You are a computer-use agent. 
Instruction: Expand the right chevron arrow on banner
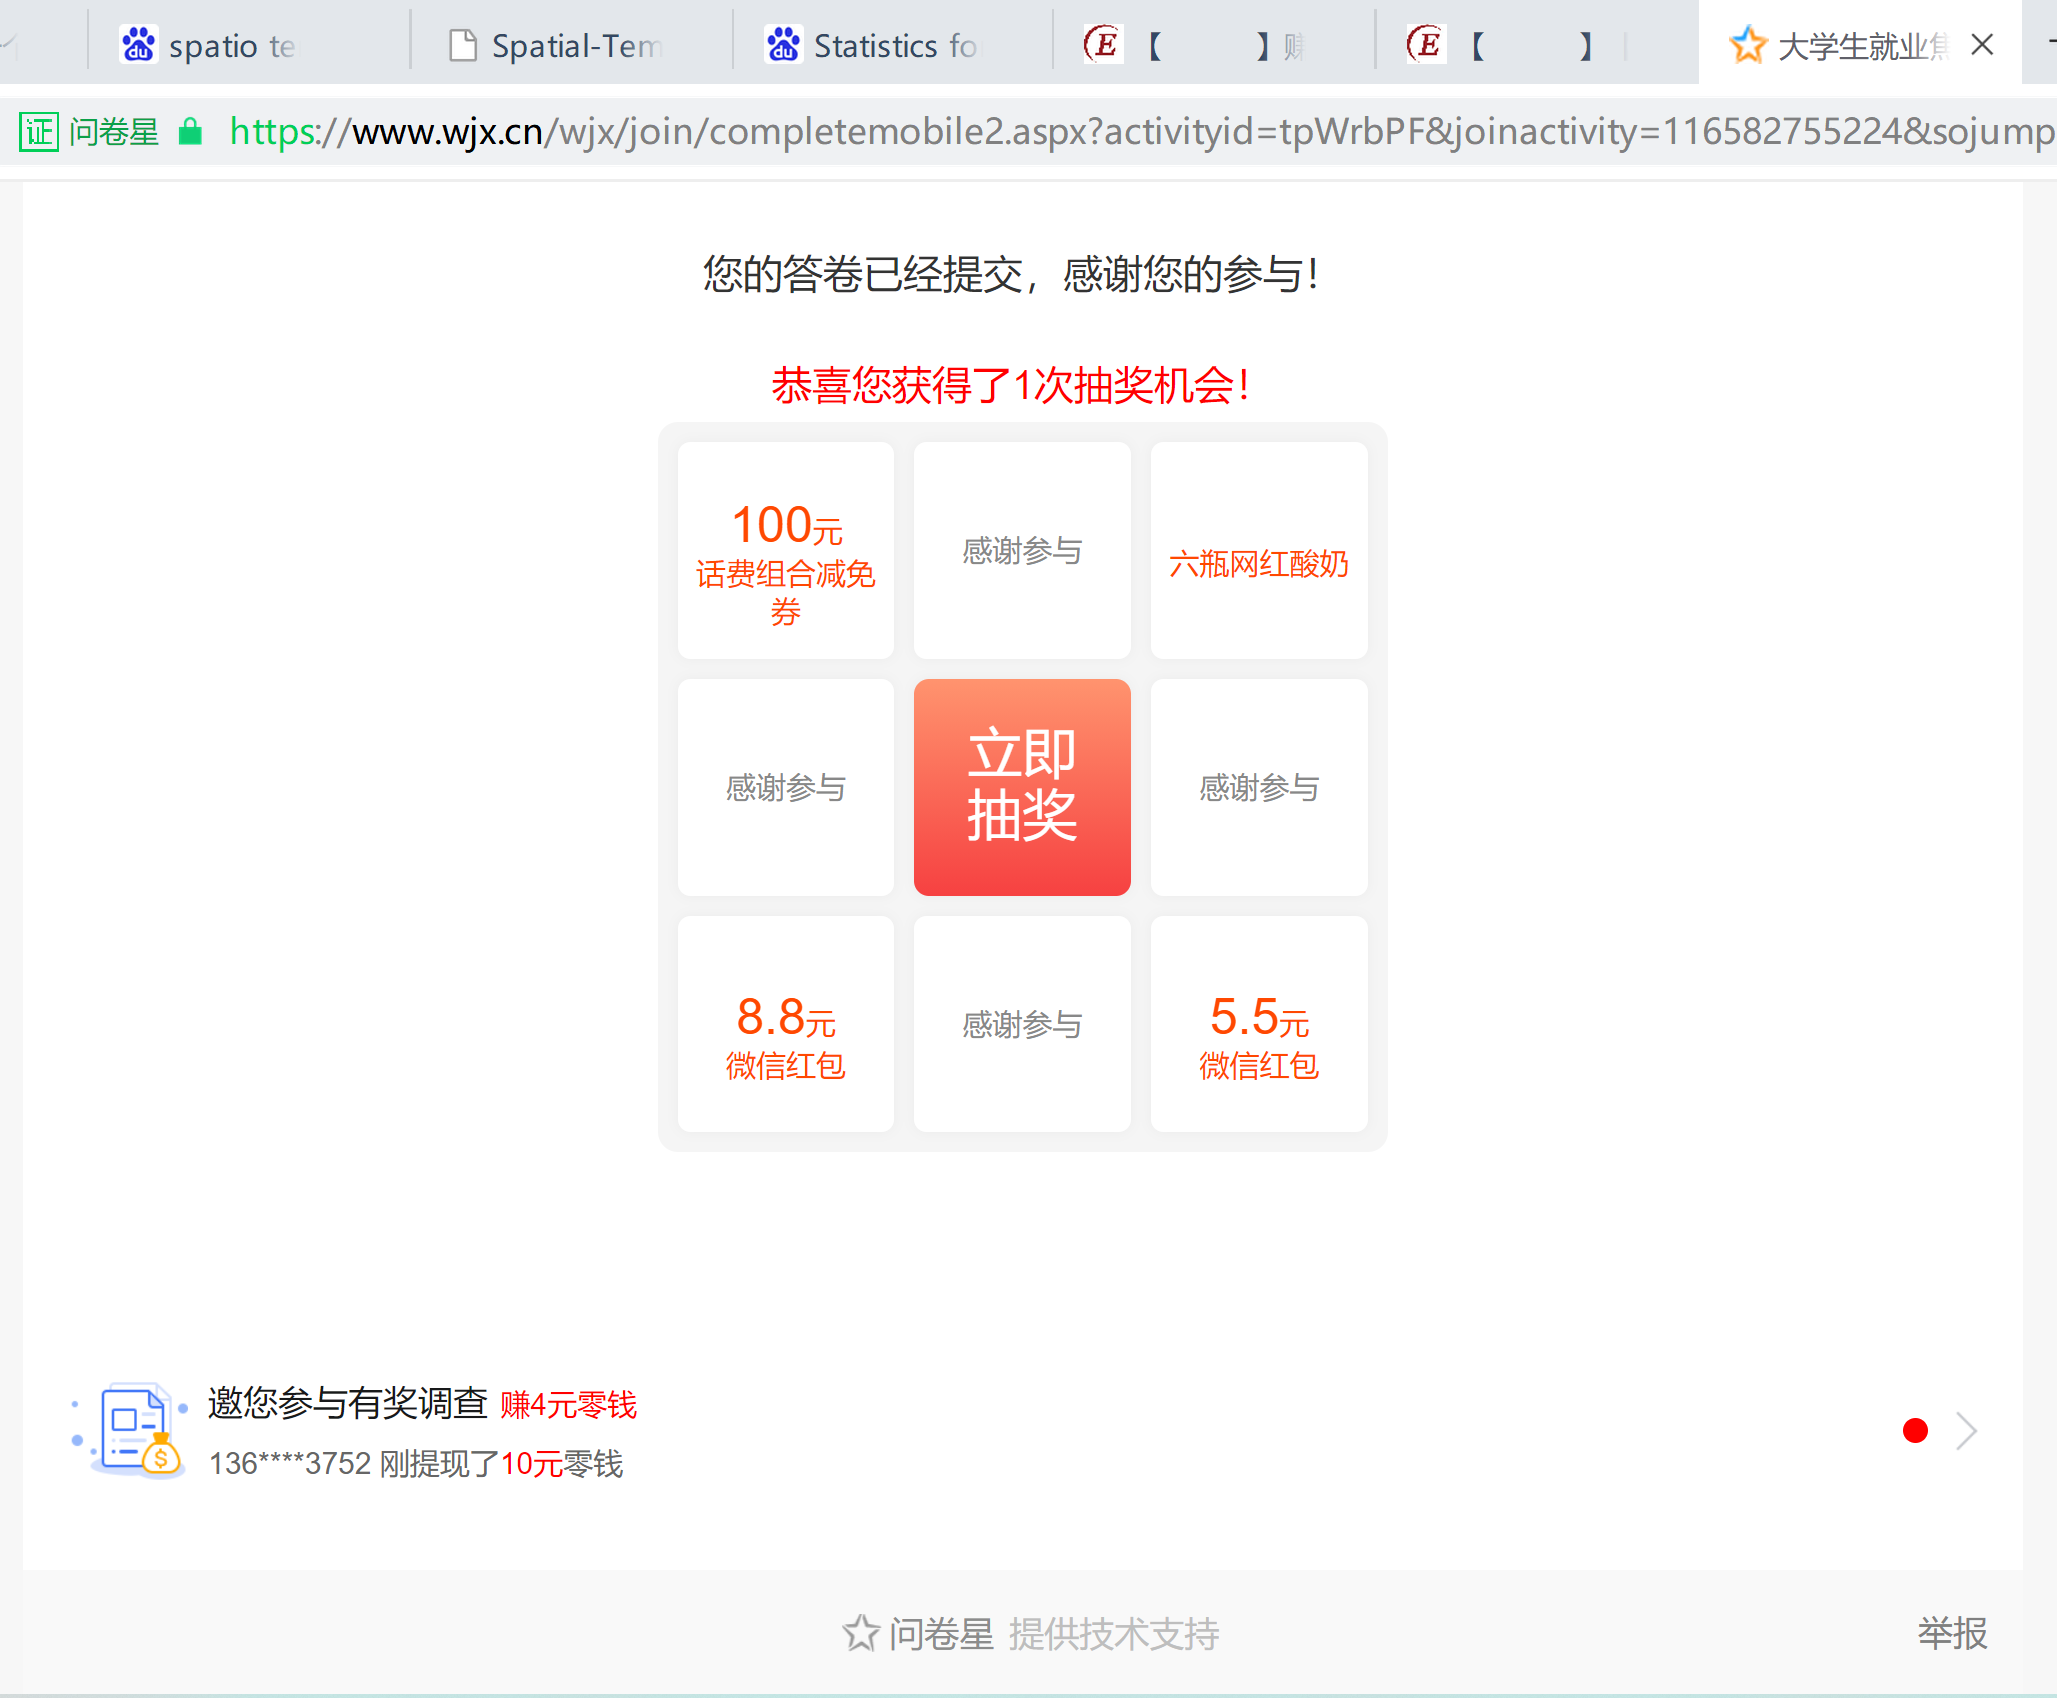click(1966, 1431)
